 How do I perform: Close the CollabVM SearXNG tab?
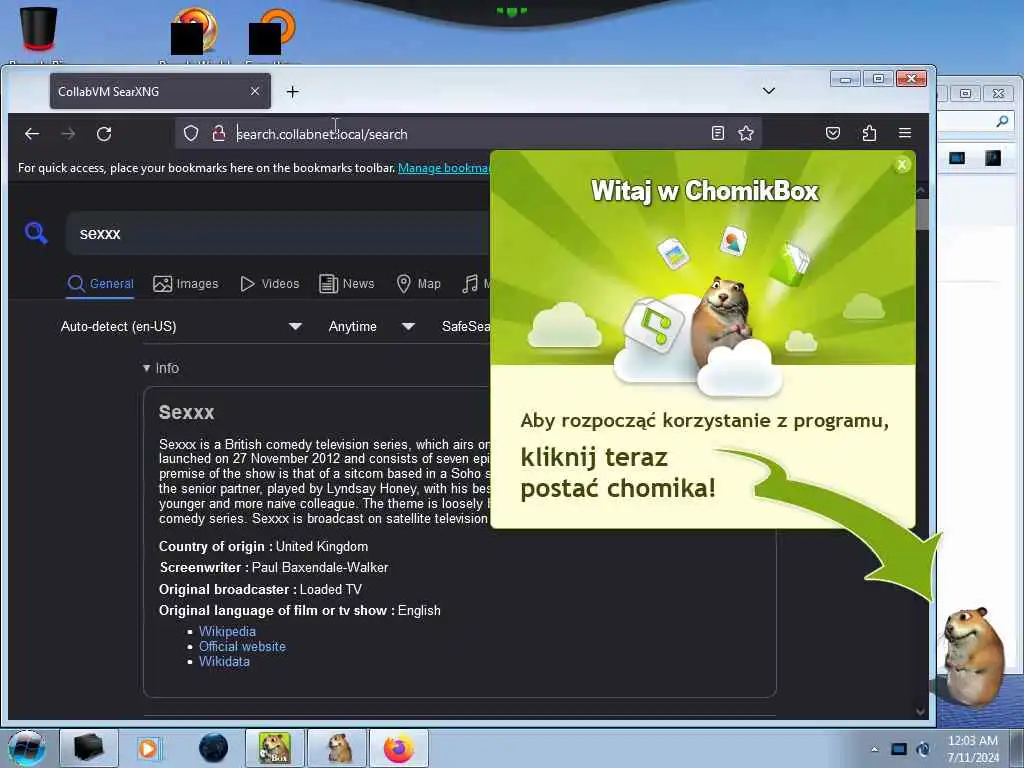coord(255,91)
